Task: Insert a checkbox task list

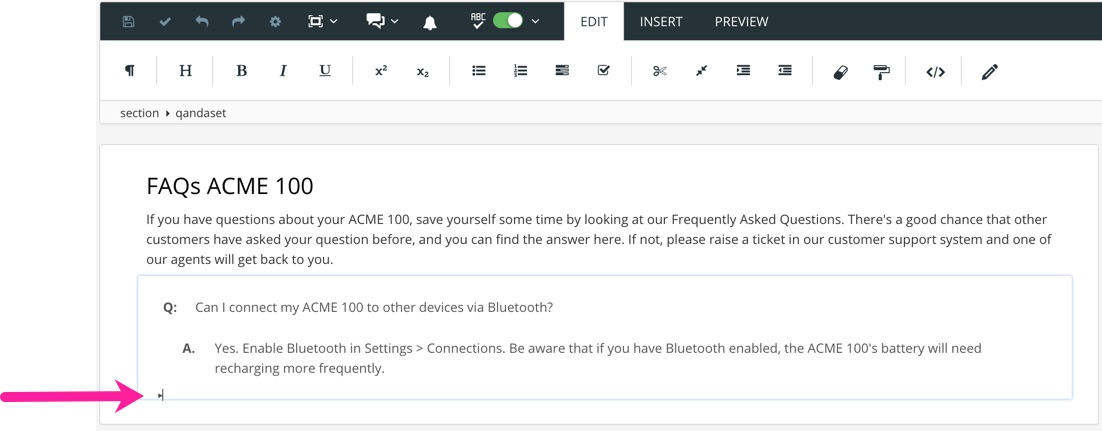Action: 603,71
